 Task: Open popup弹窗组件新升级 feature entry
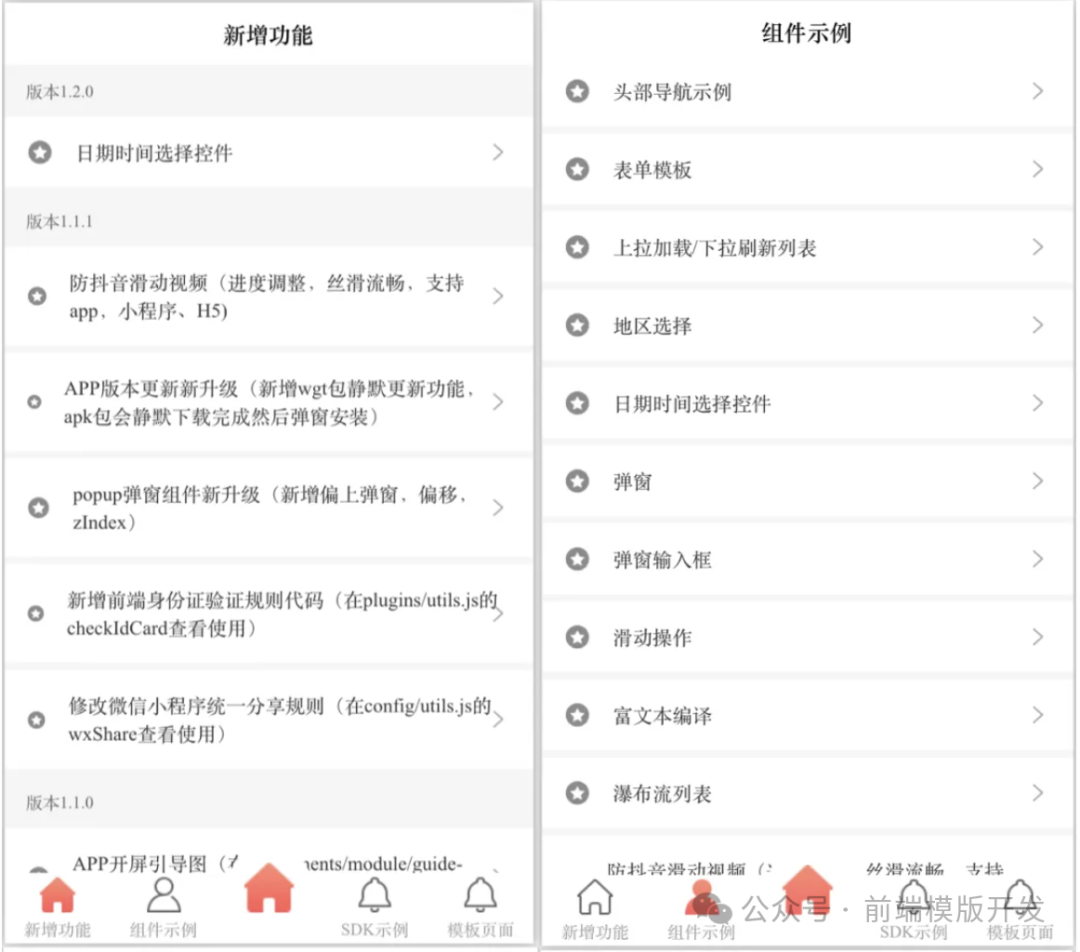coord(269,508)
